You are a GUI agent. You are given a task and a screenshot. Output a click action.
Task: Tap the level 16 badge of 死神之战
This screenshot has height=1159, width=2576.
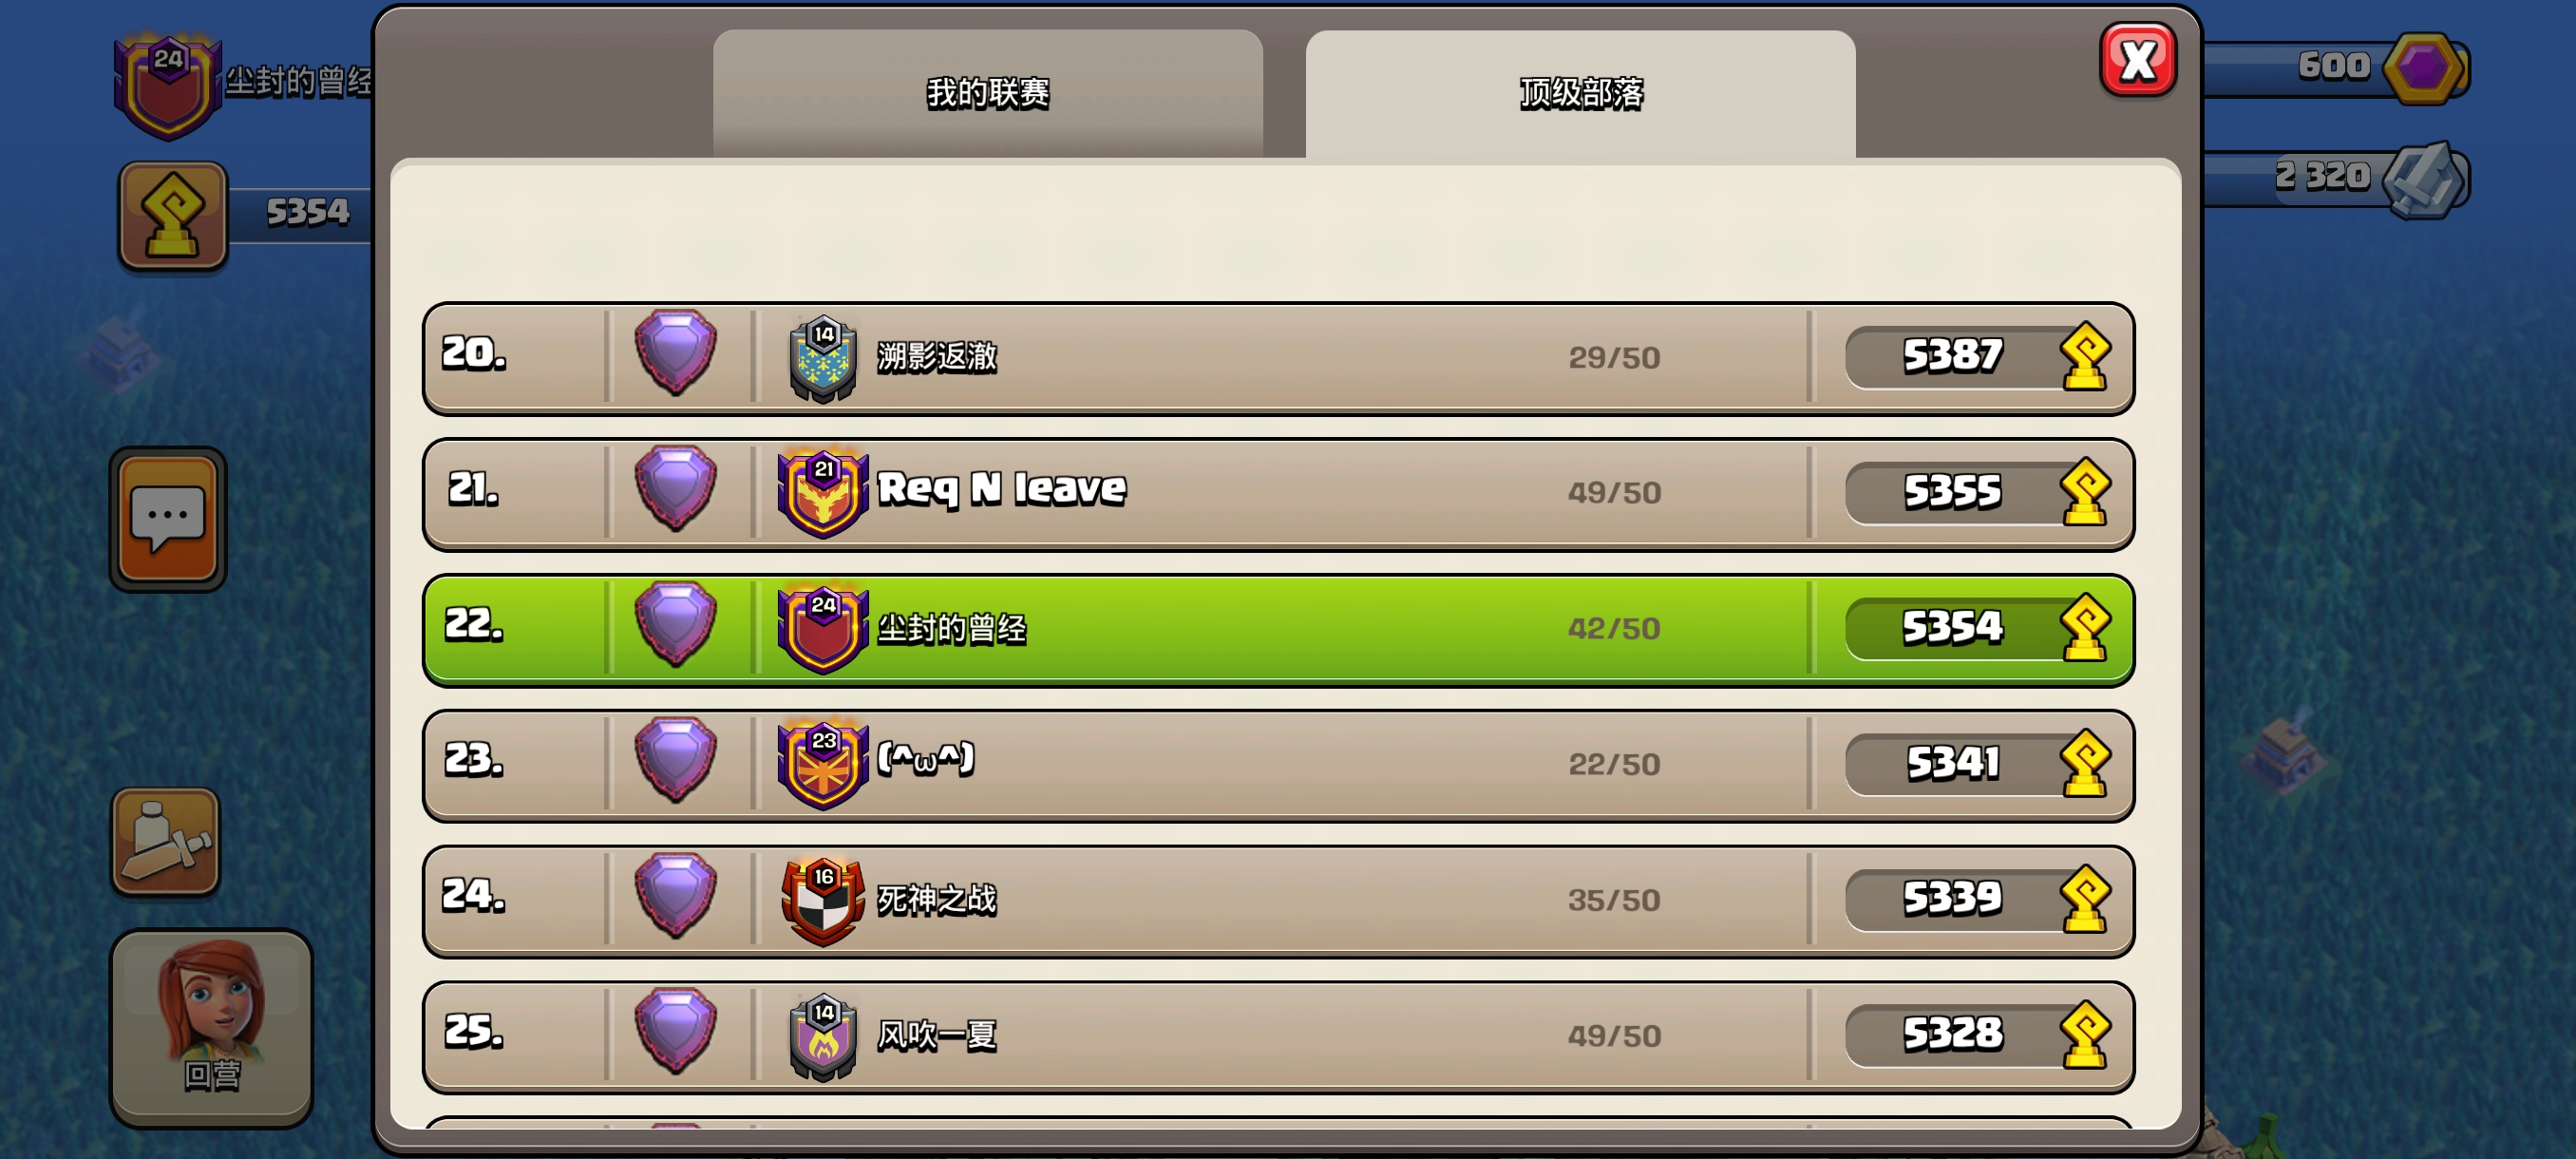822,901
